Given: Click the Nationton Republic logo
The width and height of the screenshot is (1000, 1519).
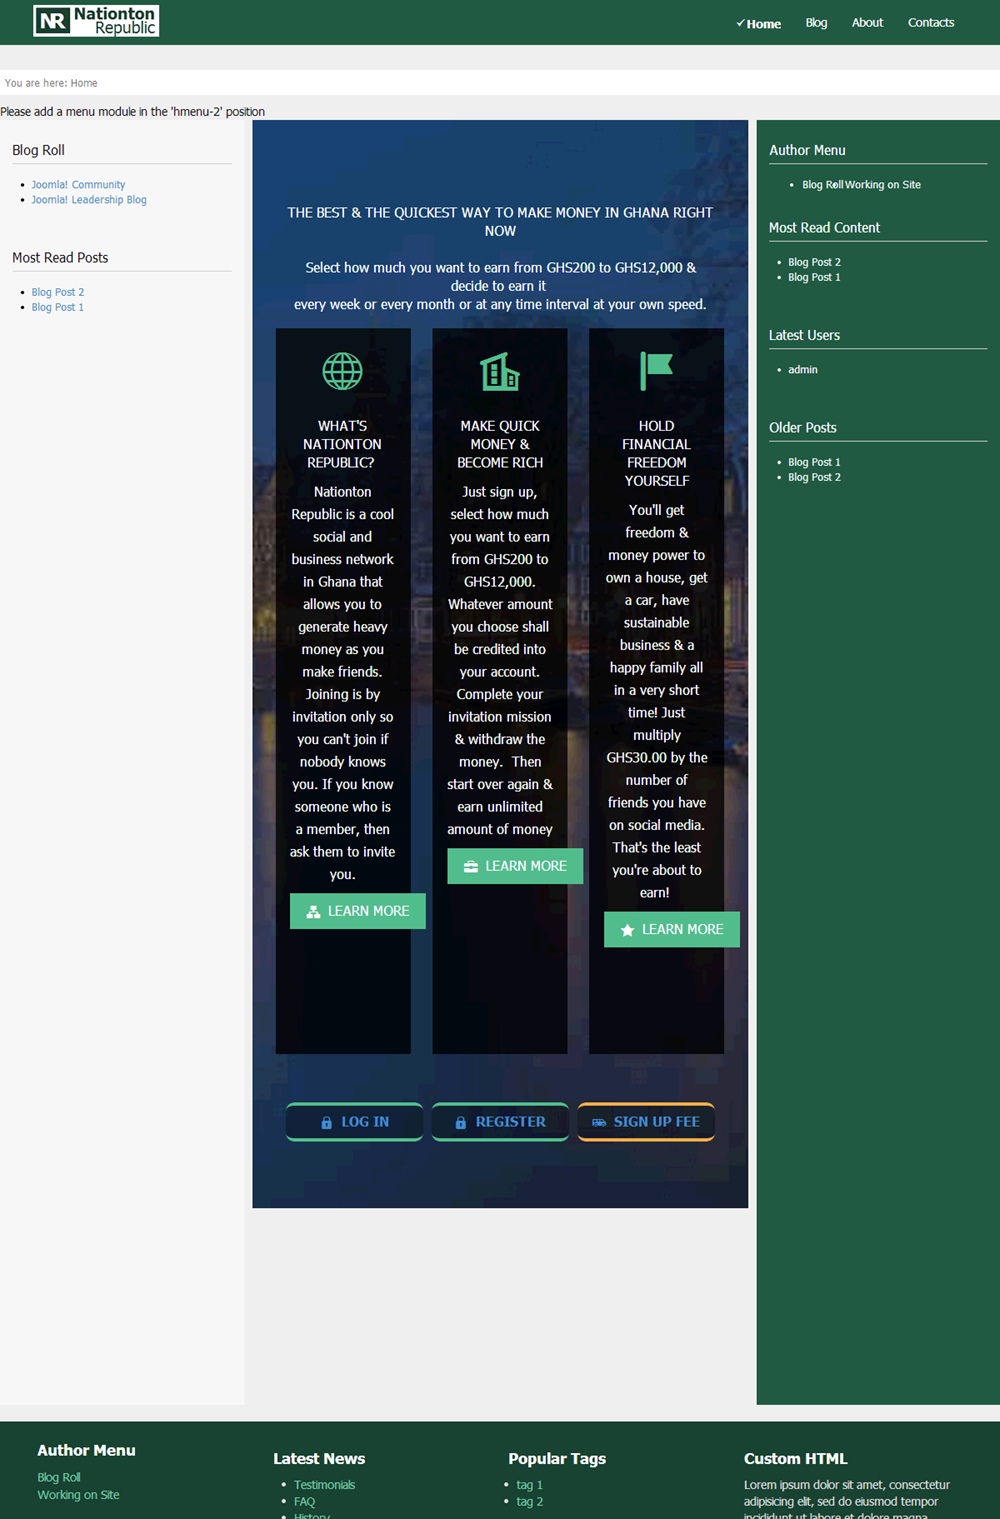Looking at the screenshot, I should pyautogui.click(x=96, y=21).
